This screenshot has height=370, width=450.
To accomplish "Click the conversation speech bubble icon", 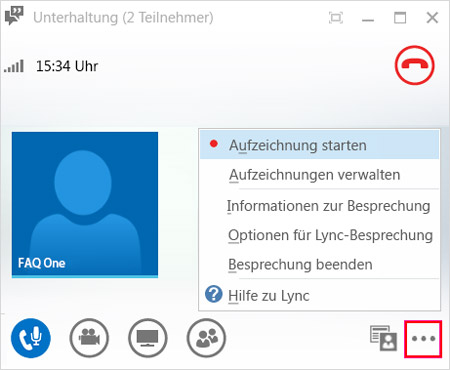I will coord(14,16).
